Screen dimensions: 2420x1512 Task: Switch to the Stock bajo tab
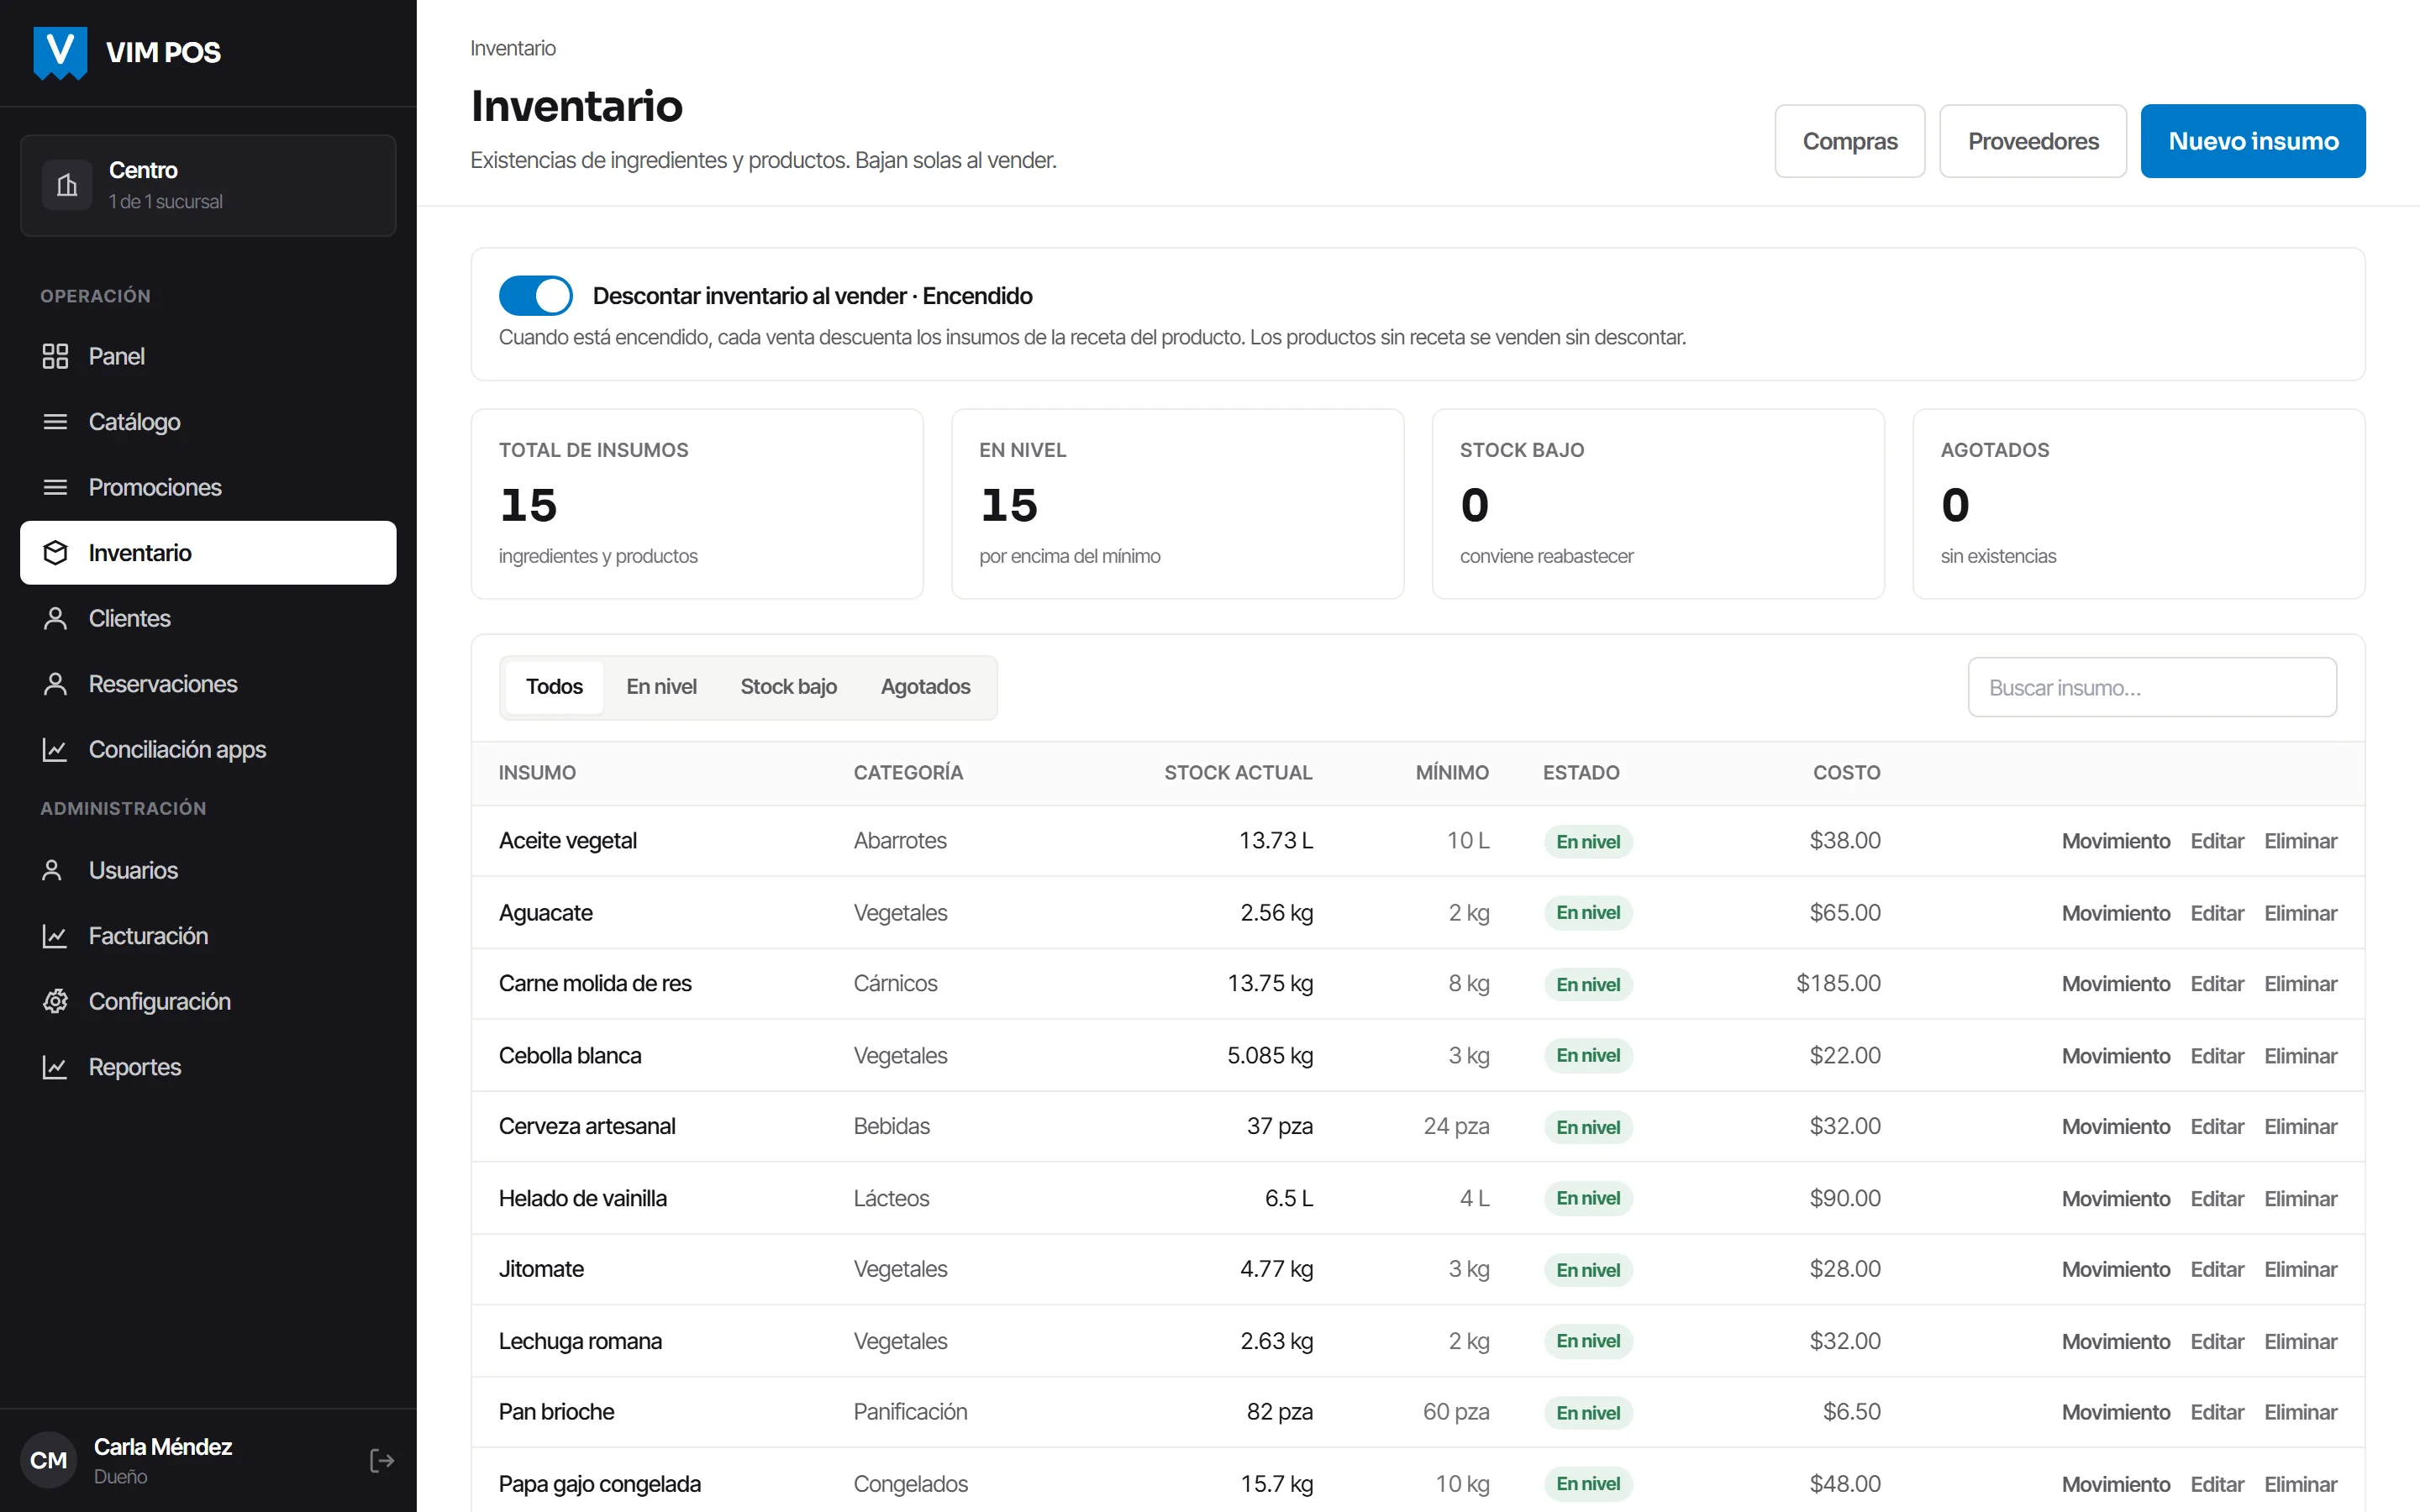pos(788,687)
